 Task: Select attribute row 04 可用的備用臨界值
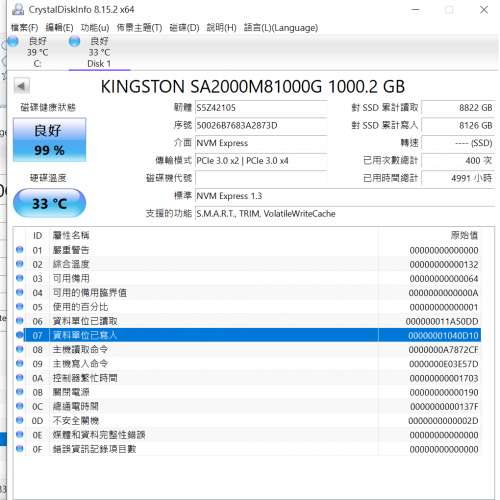coord(247,293)
